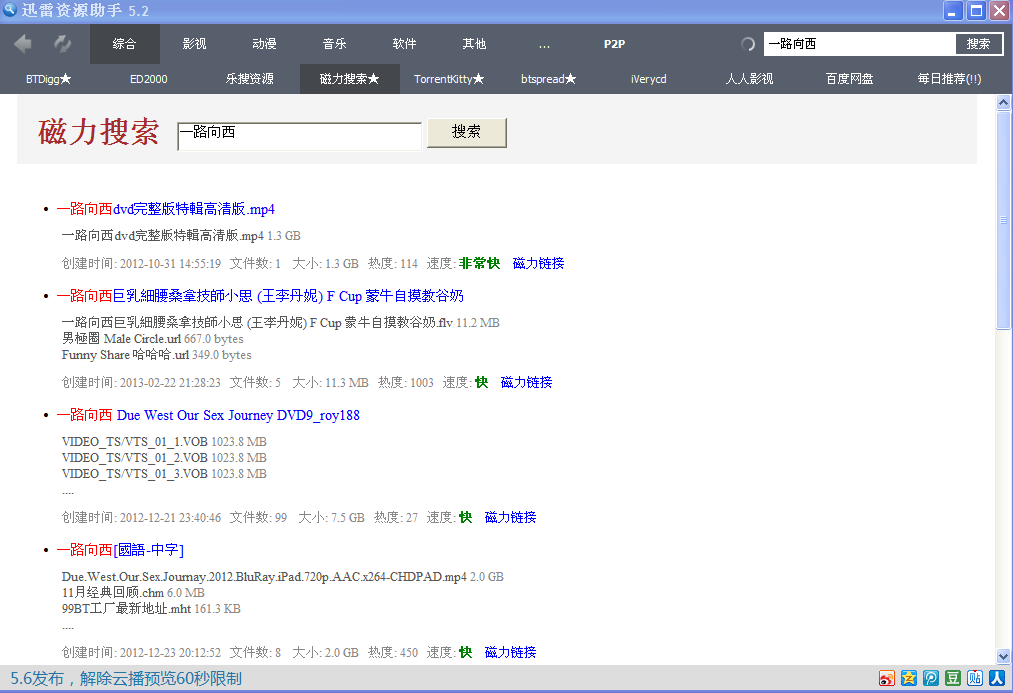The height and width of the screenshot is (693, 1013).
Task: Open result 一路向西巨乳細腰桑拿技師小思 title
Action: (x=260, y=296)
